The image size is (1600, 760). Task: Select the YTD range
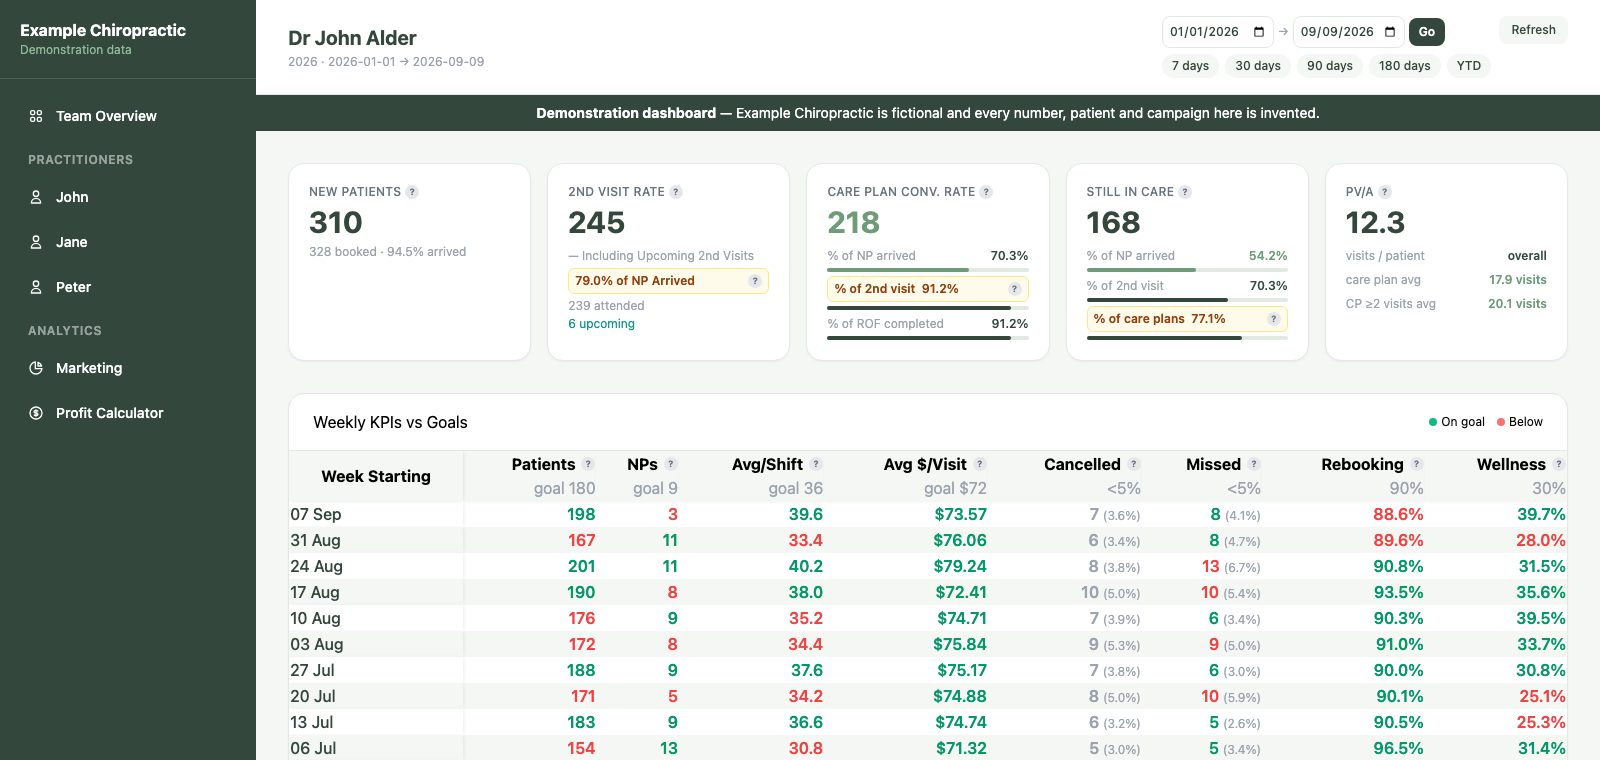point(1469,66)
